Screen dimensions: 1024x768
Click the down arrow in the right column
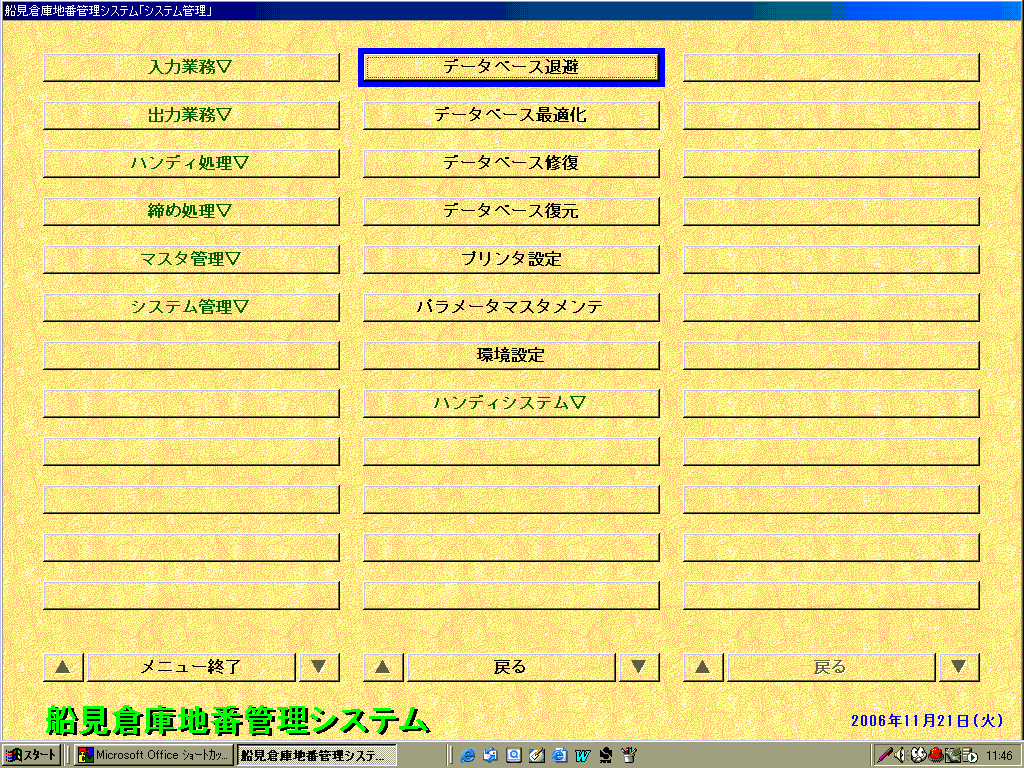[958, 667]
